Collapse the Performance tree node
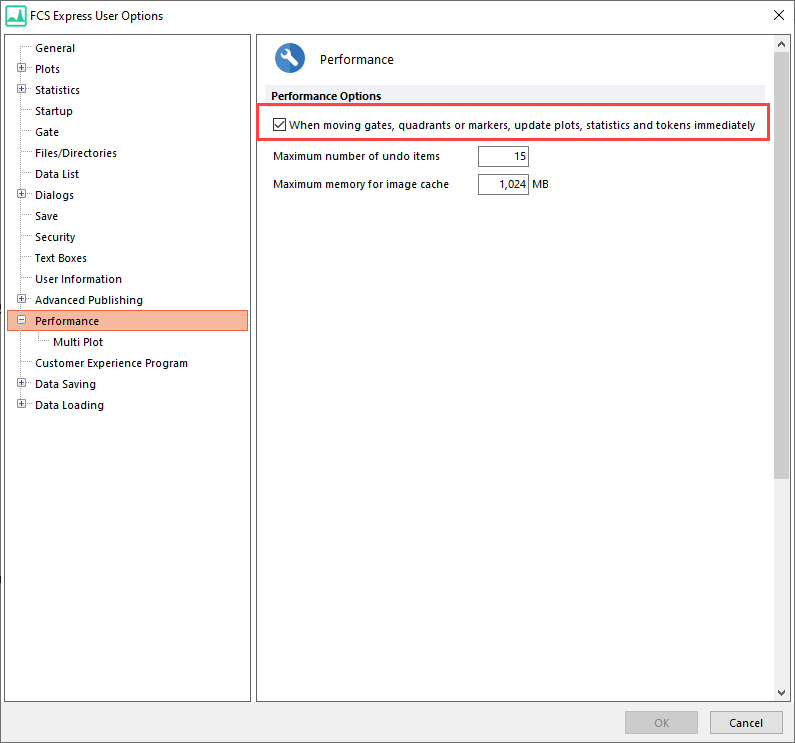The image size is (795, 743). (x=21, y=320)
